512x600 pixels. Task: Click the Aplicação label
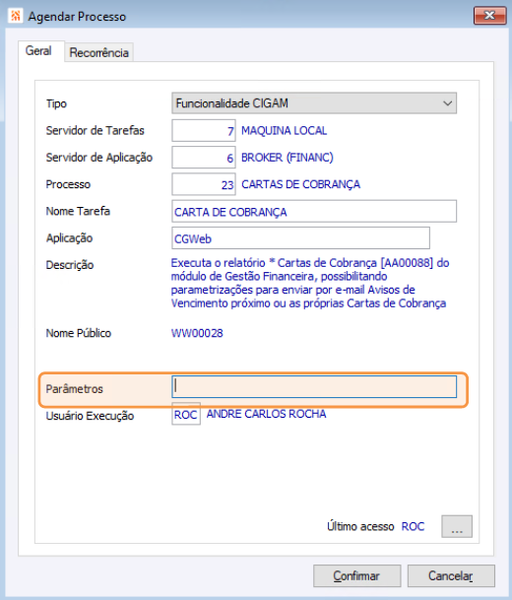[69, 238]
